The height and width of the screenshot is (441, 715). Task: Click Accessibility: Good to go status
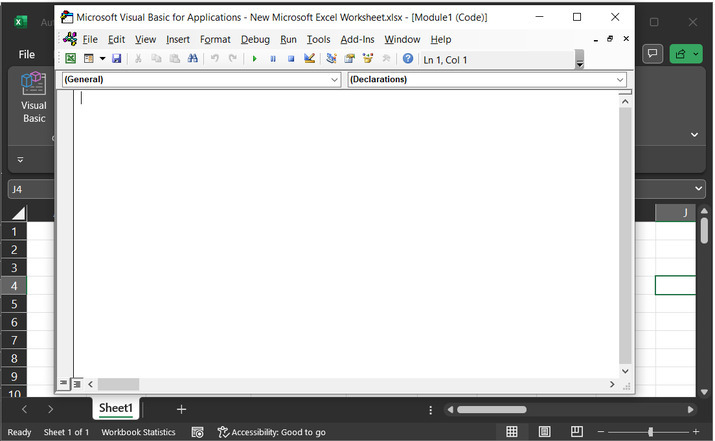pyautogui.click(x=272, y=432)
